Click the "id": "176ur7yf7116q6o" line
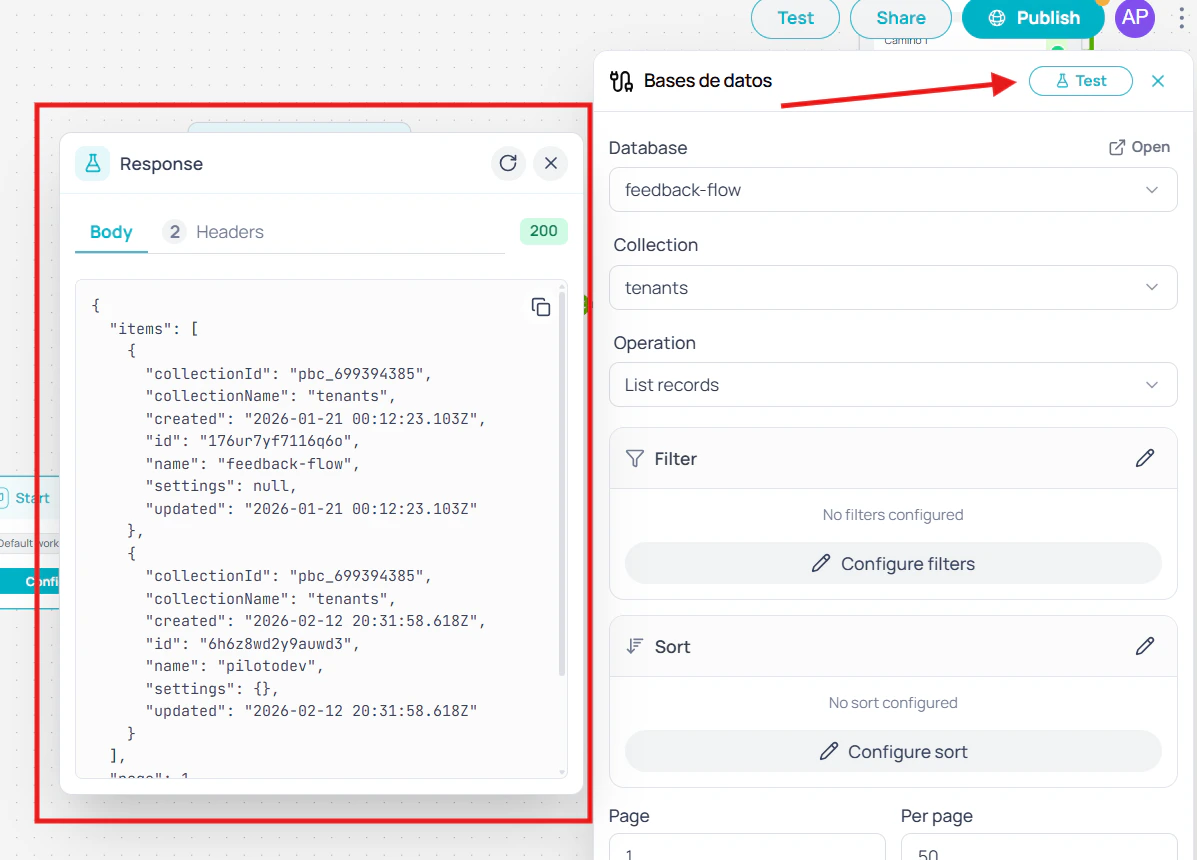Viewport: 1197px width, 860px height. point(252,441)
